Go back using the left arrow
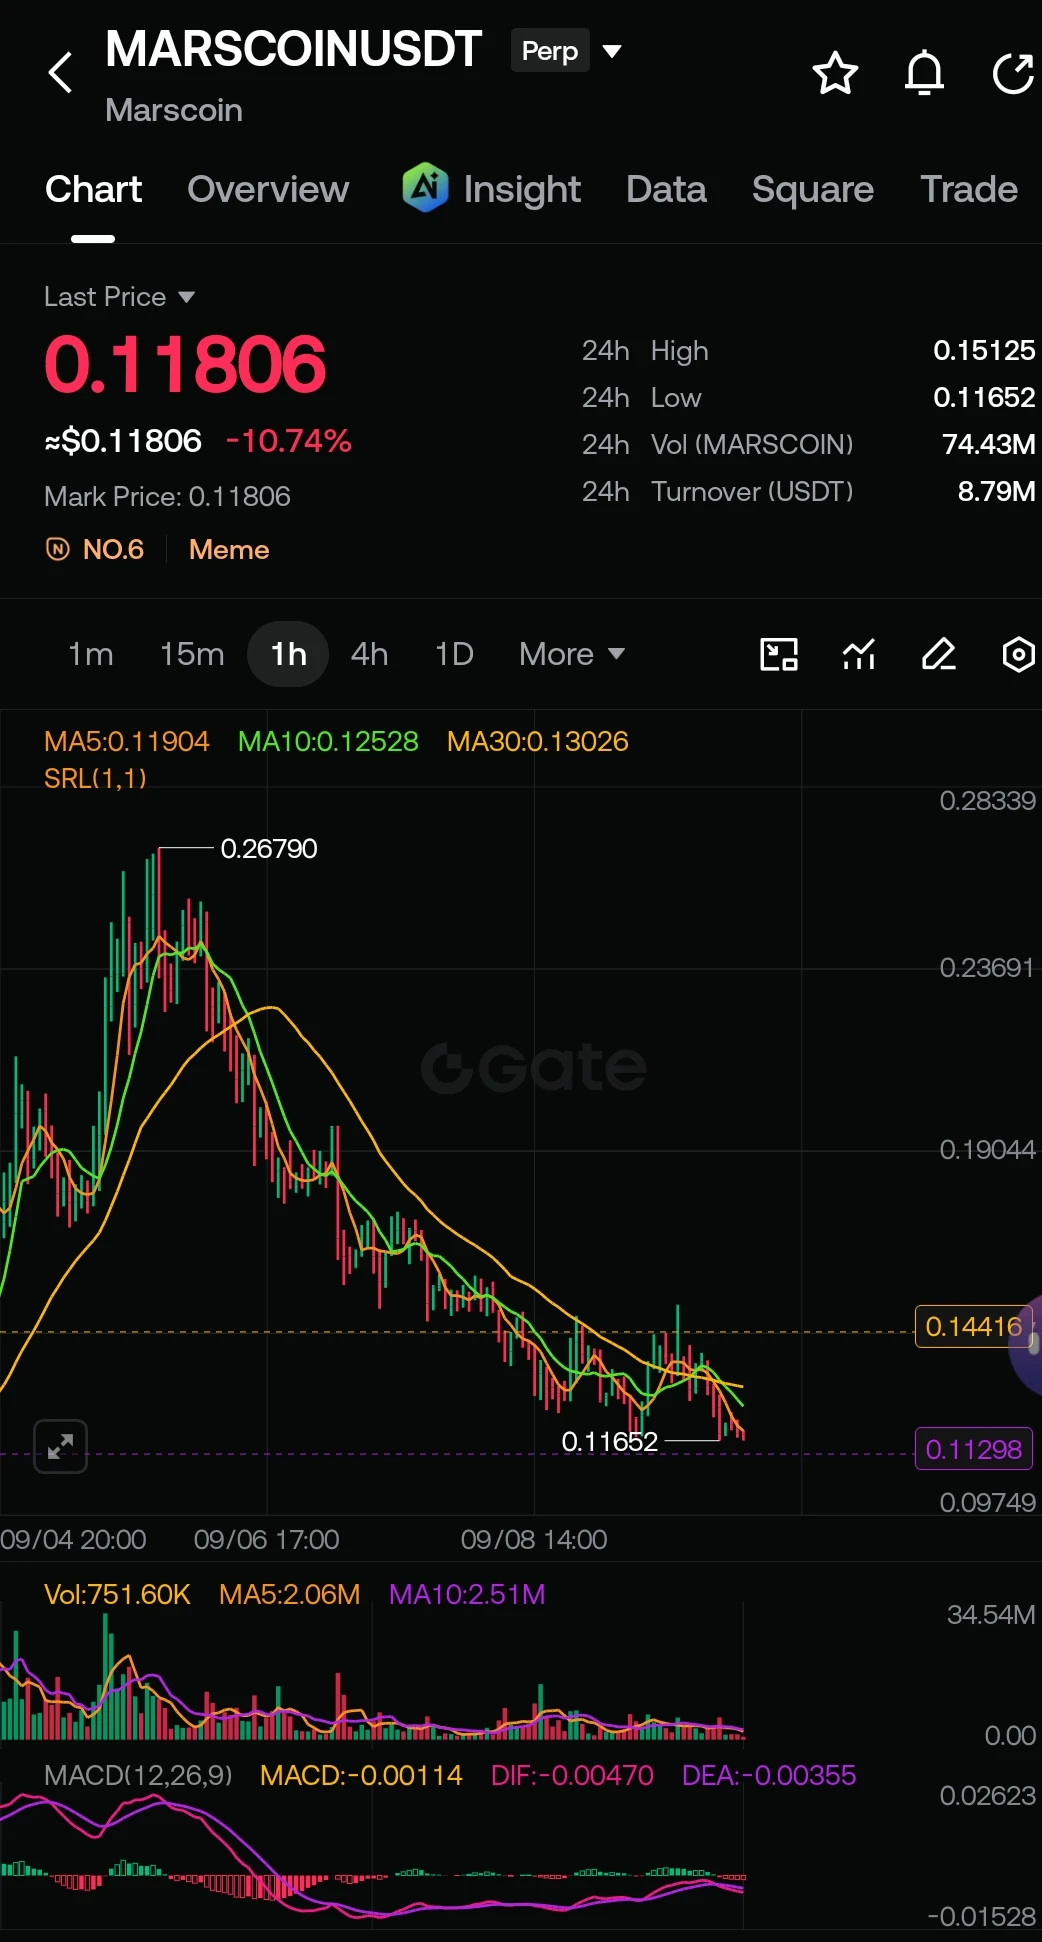Screen dimensions: 1042x1942 coord(61,72)
